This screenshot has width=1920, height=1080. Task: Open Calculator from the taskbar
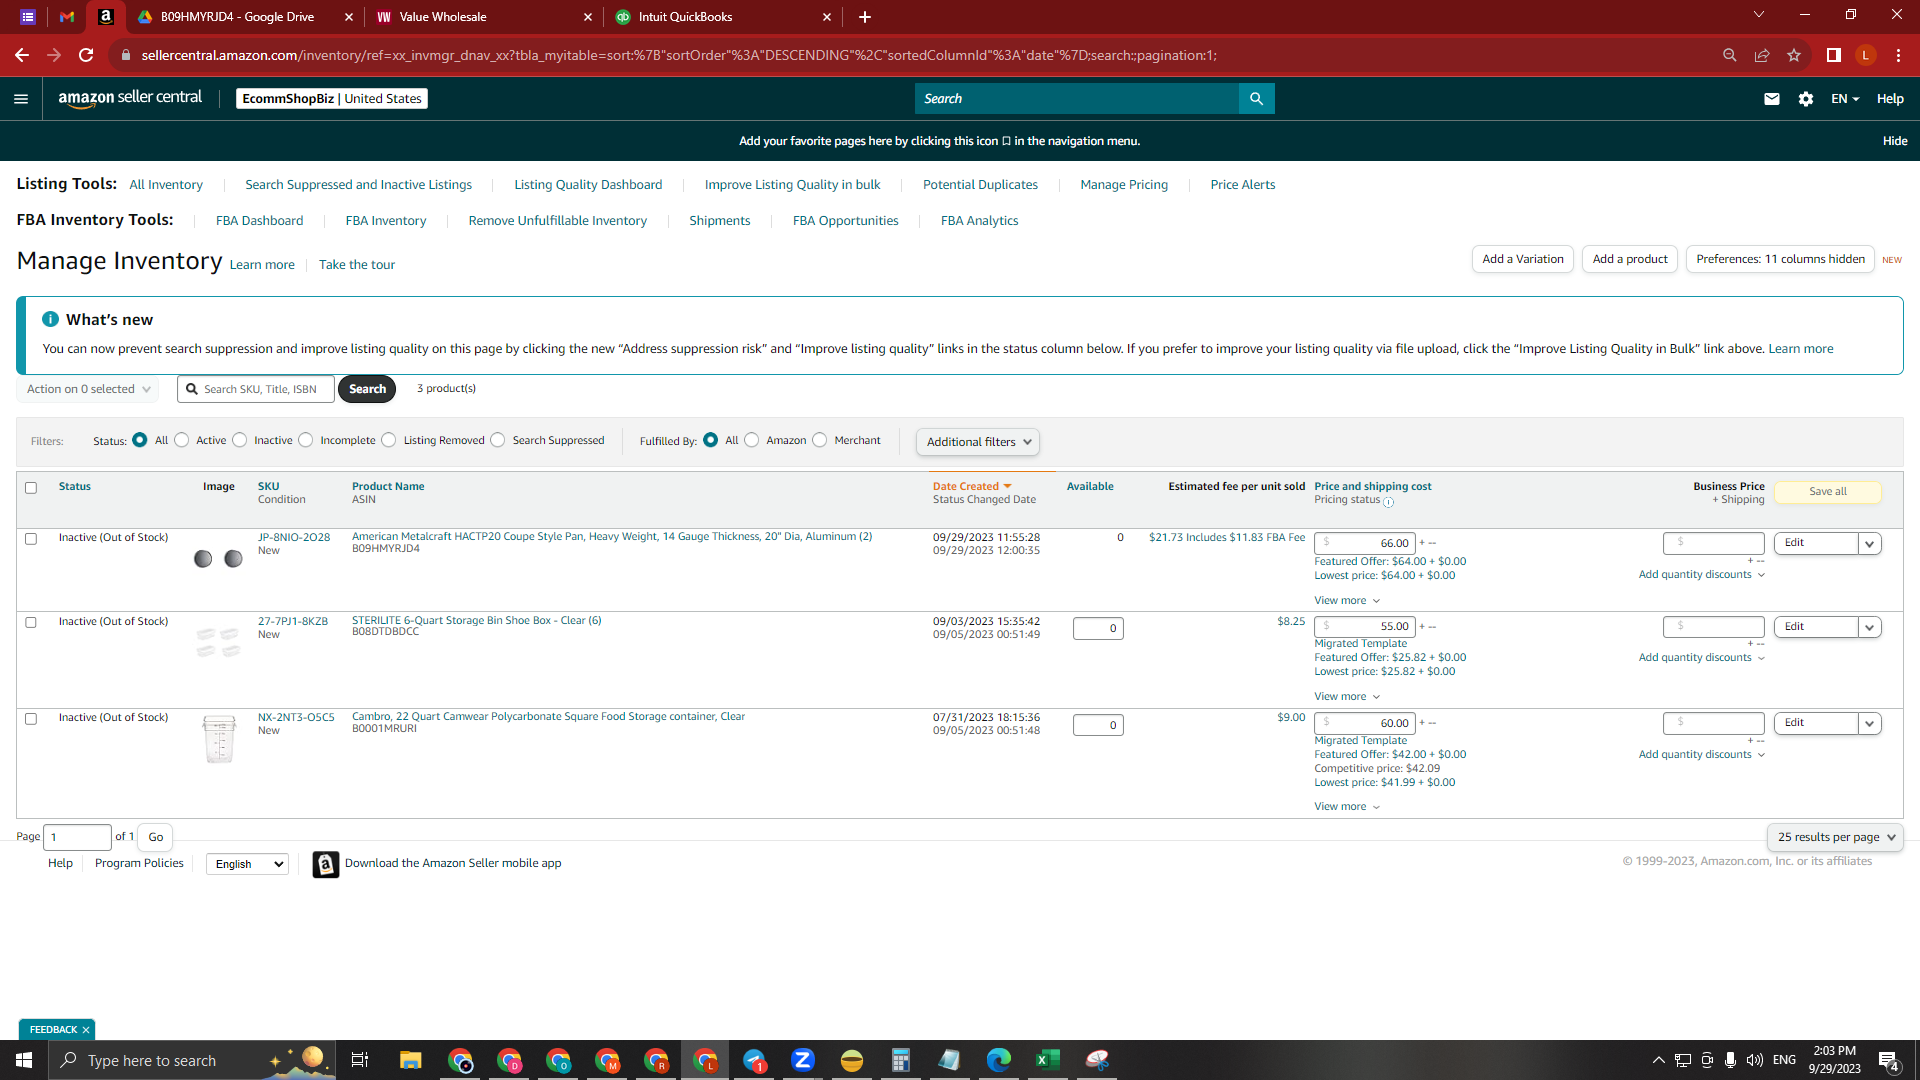click(x=901, y=1060)
